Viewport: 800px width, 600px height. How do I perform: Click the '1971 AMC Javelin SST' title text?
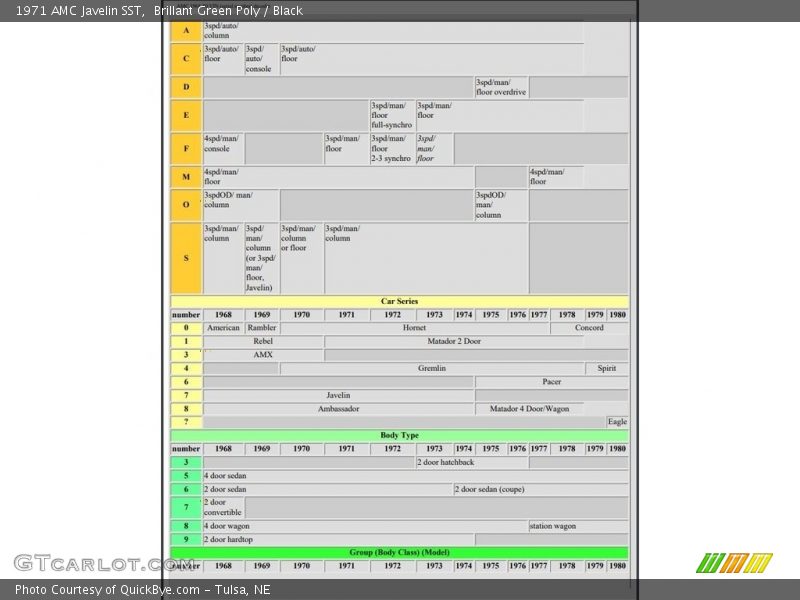79,11
